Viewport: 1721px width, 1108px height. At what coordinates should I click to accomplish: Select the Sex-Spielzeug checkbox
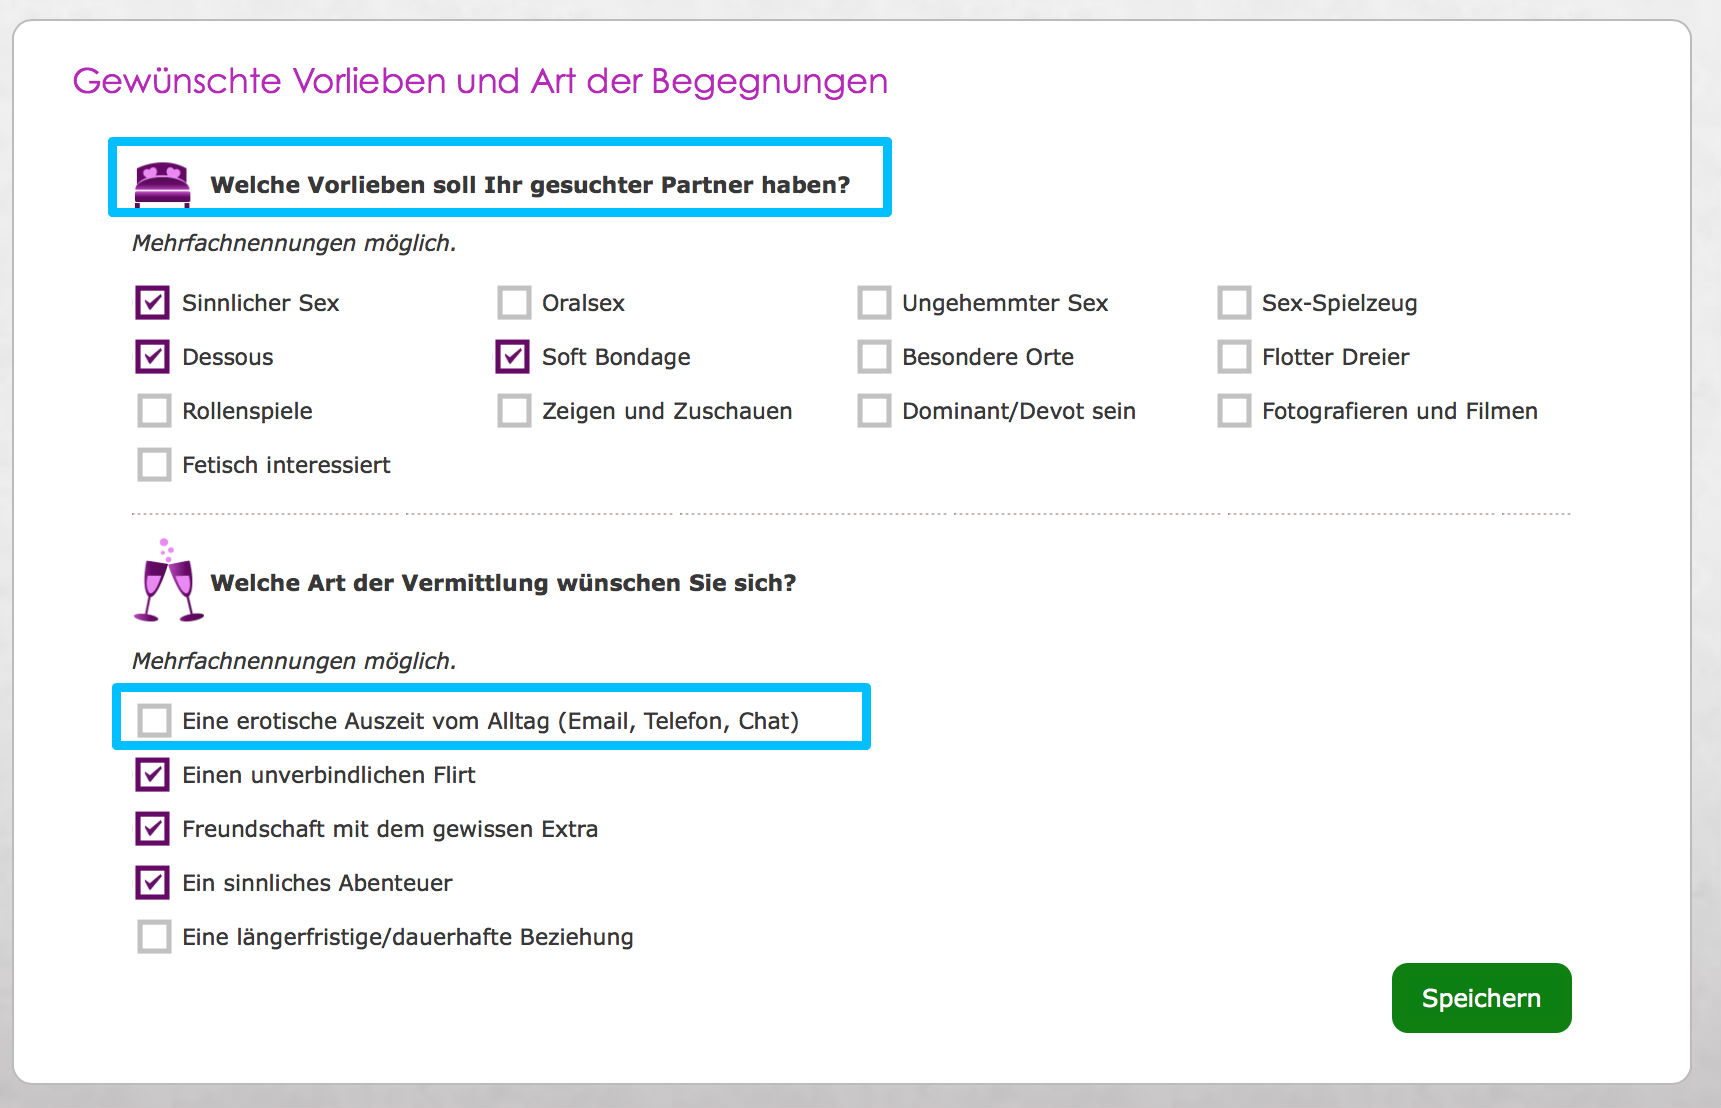click(x=1234, y=302)
